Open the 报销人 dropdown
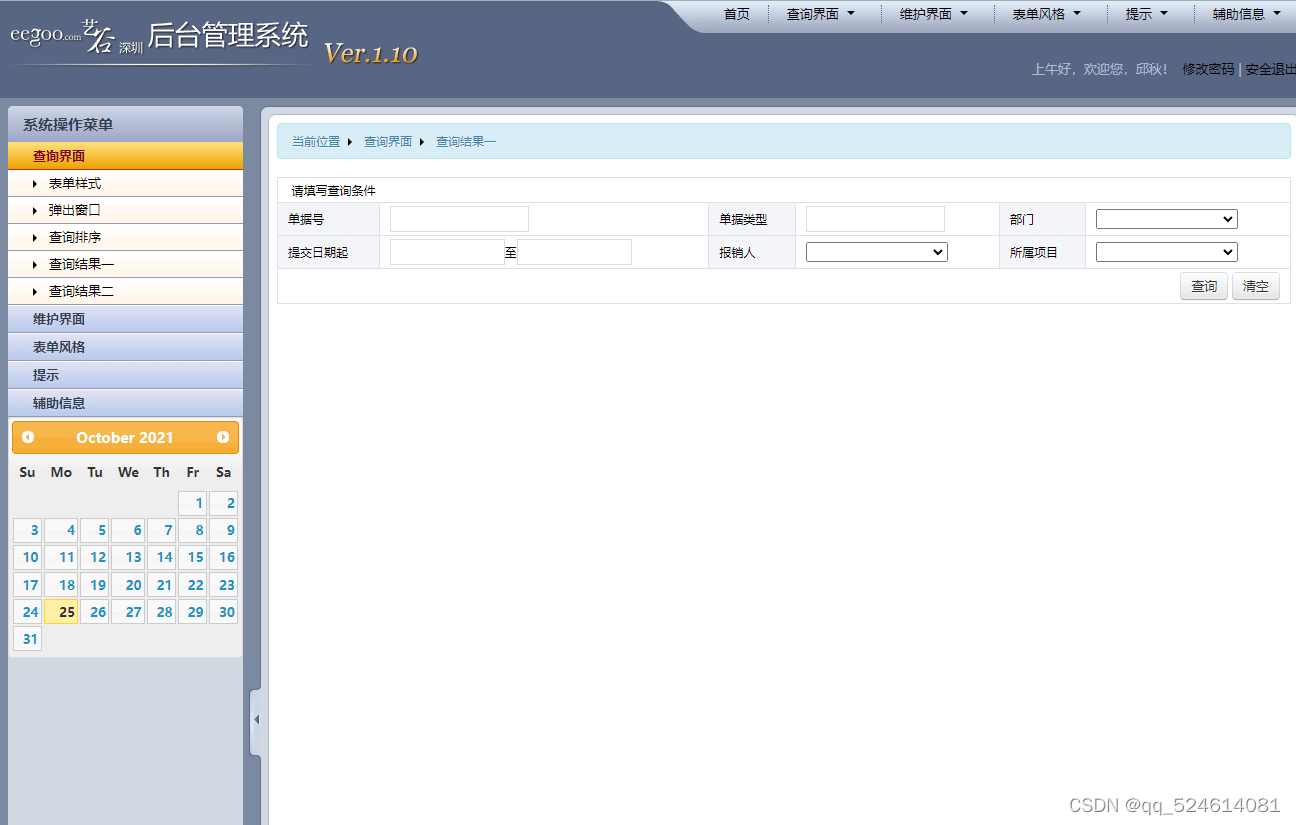Screen dimensions: 1296x825 [876, 251]
